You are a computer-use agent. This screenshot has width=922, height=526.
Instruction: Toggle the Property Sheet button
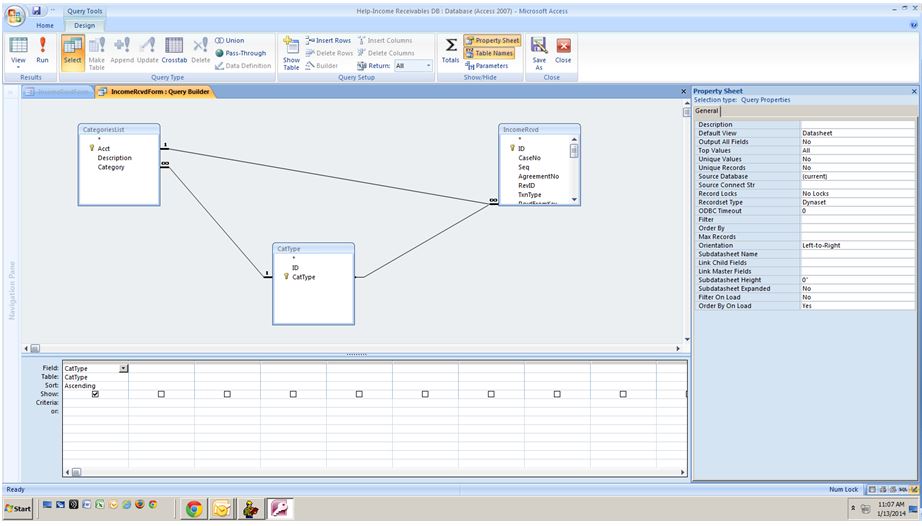pyautogui.click(x=491, y=41)
